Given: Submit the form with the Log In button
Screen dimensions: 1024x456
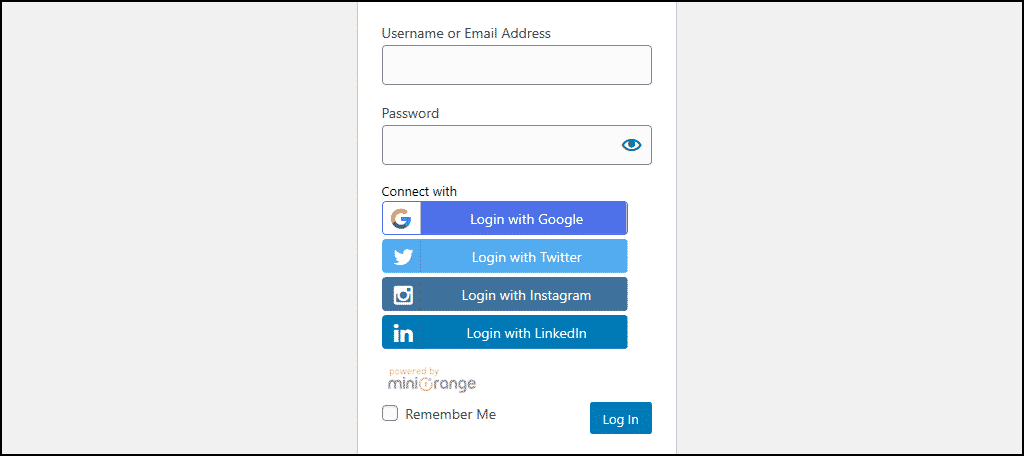Looking at the screenshot, I should [620, 418].
